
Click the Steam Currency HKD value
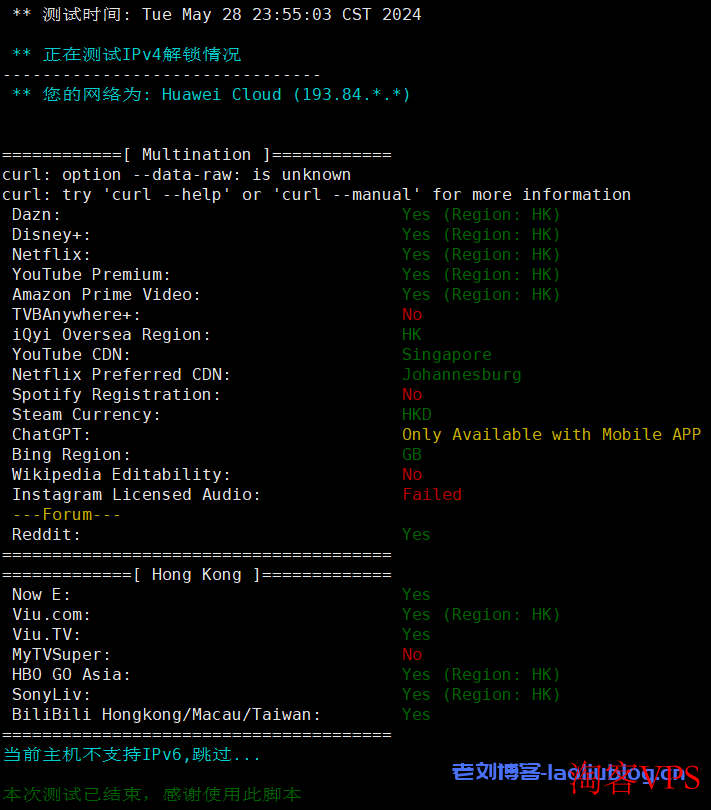coord(417,414)
